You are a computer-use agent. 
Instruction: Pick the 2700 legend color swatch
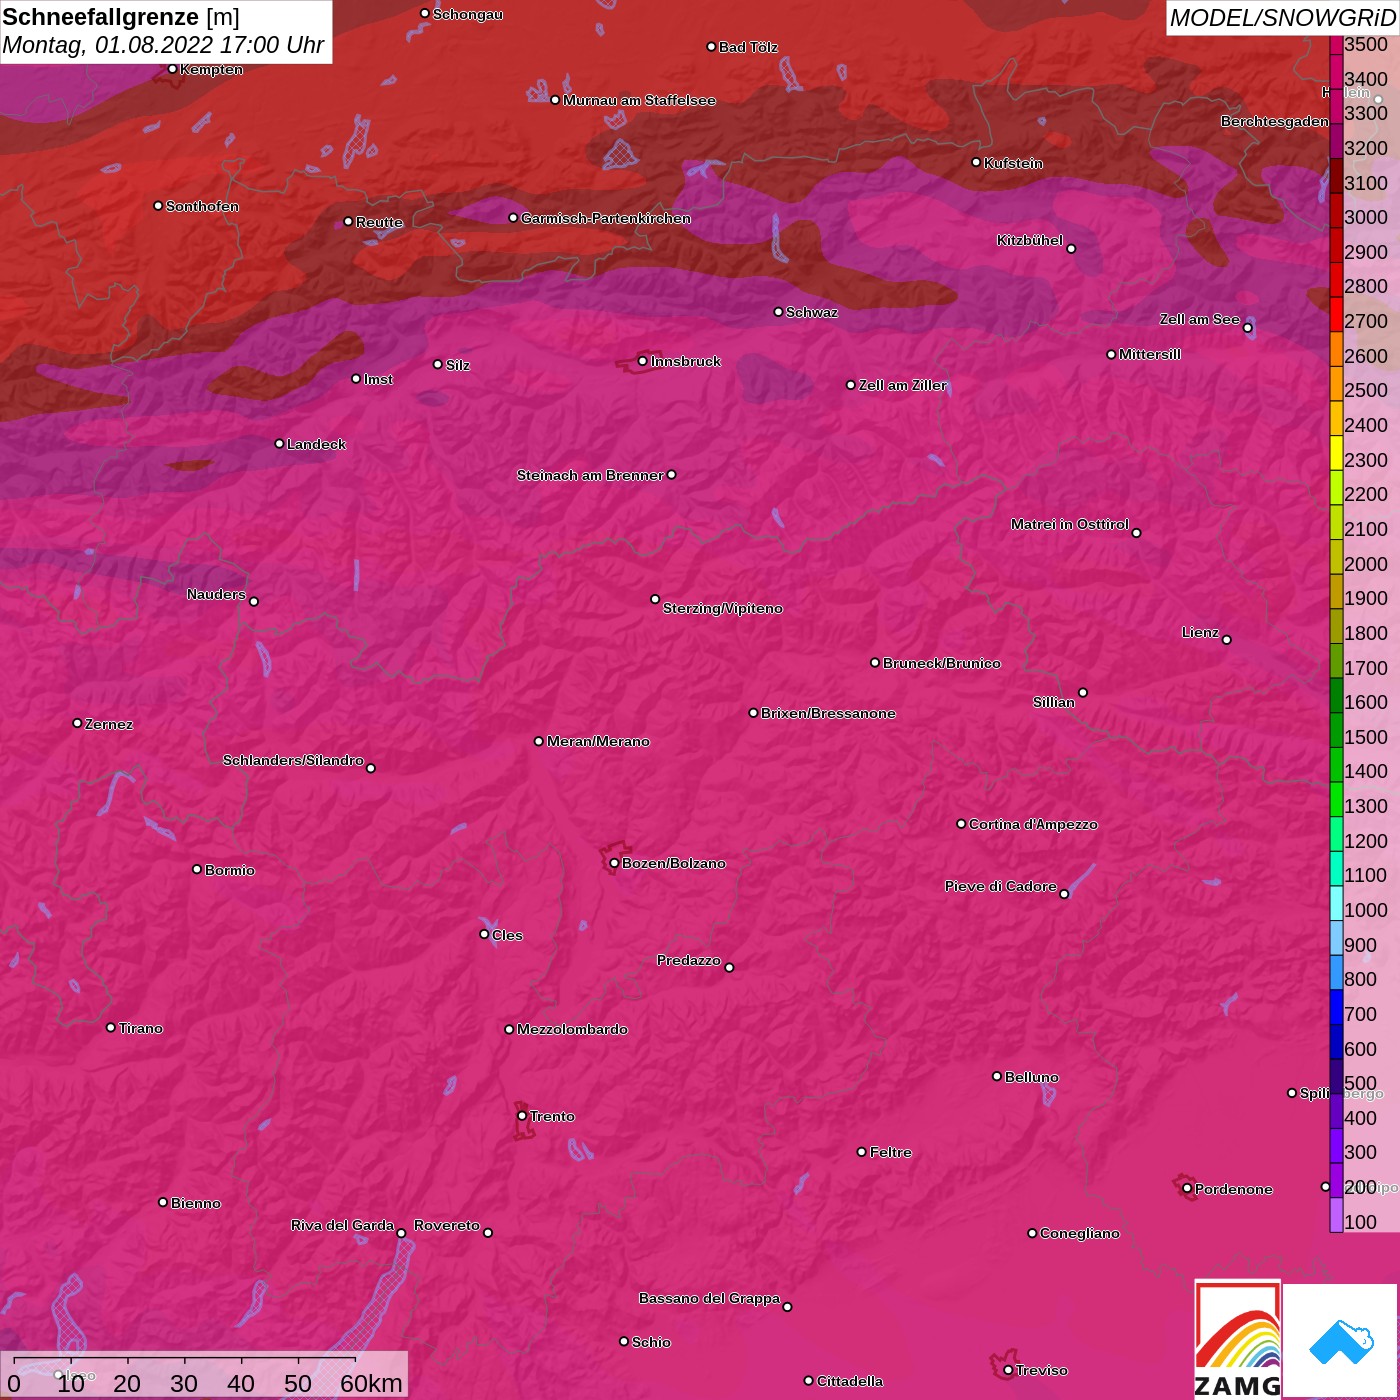(1336, 316)
